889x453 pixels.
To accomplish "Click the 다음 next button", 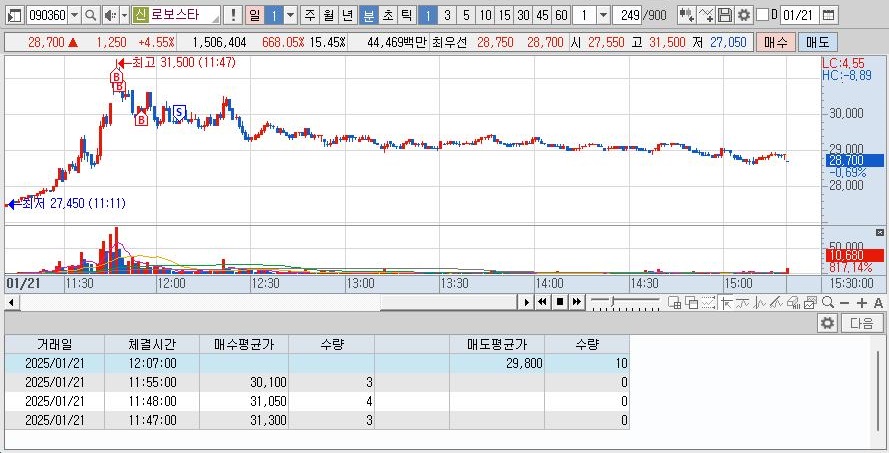I will click(861, 324).
